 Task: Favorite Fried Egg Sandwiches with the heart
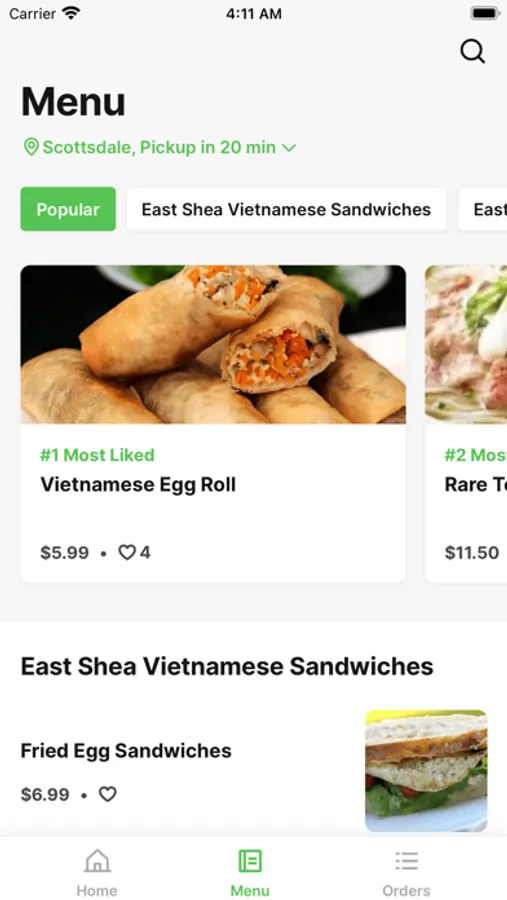[107, 794]
